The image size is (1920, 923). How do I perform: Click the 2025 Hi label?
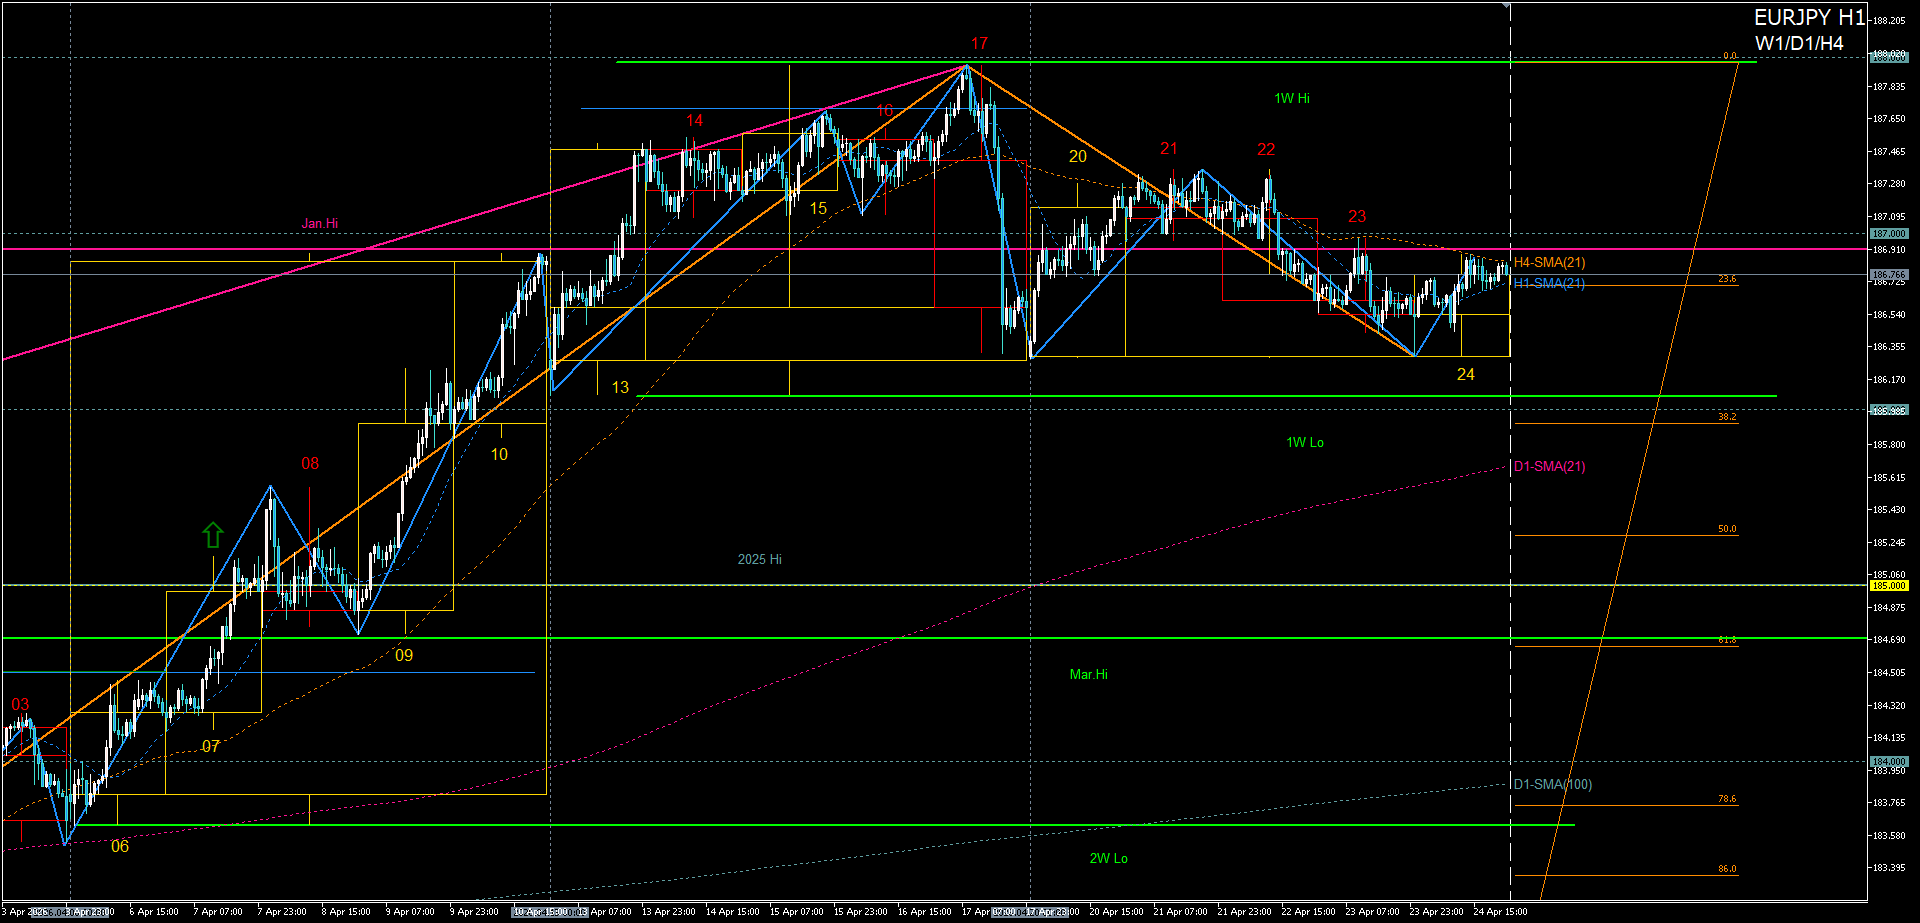pos(759,560)
